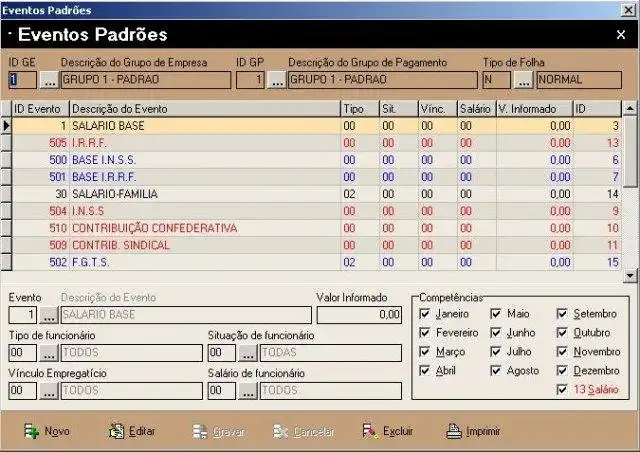The image size is (640, 453).
Task: Toggle the Janeiro checkbox
Action: point(424,313)
